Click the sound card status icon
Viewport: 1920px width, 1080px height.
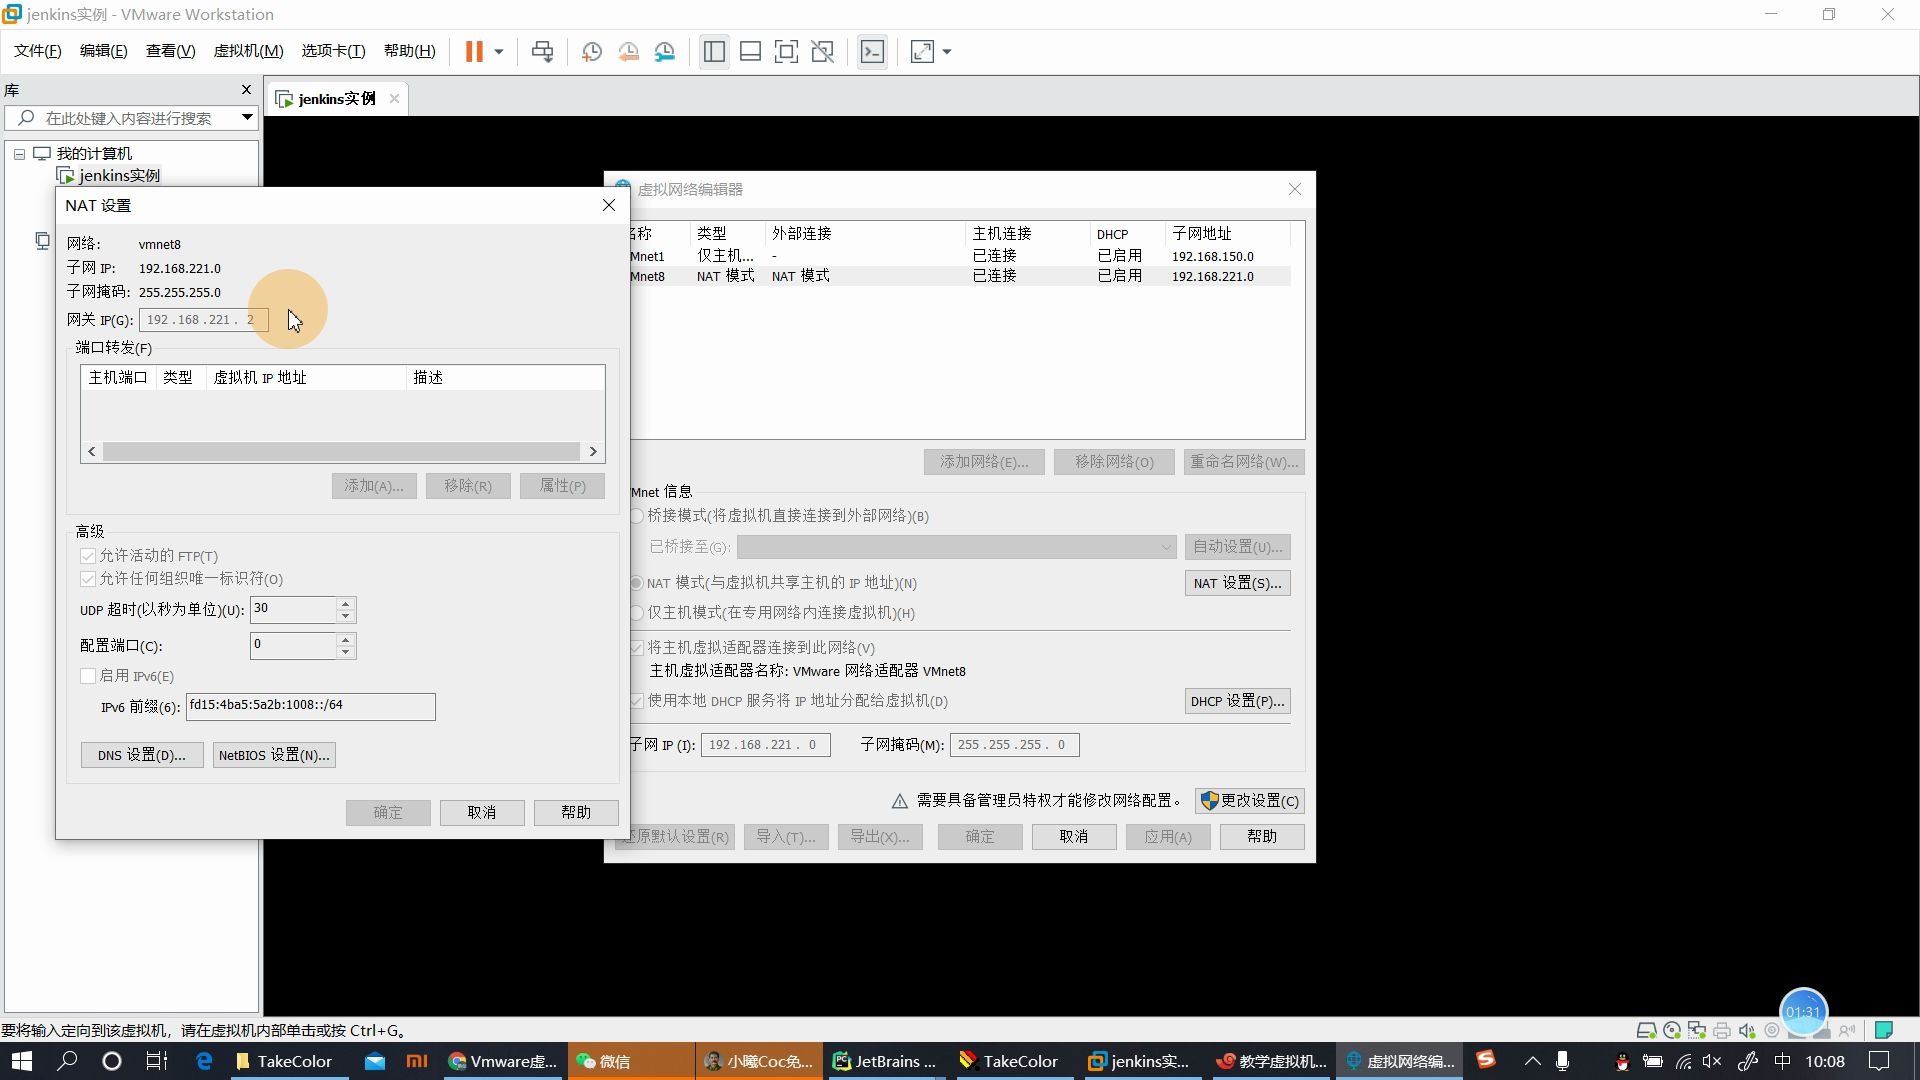tap(1747, 1030)
